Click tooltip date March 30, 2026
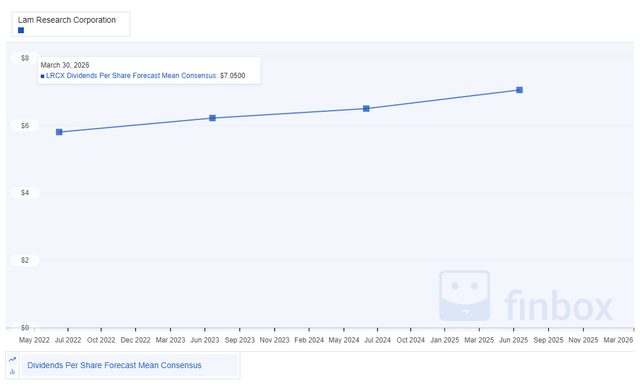Viewport: 640px width, 385px height. [65, 65]
